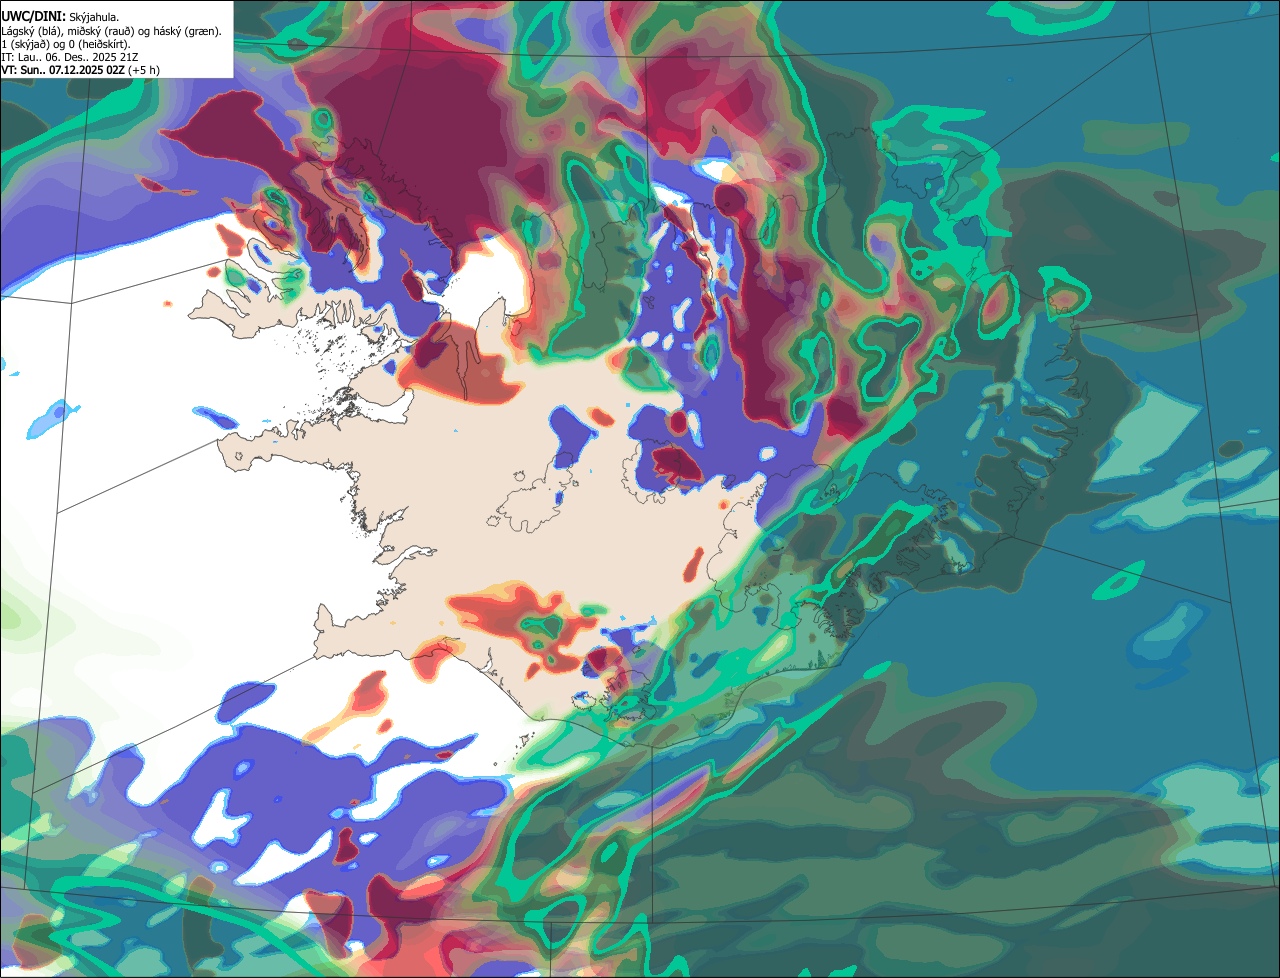Click the 'VT: Sun.. 07.12.2025 02Z' valid time
This screenshot has width=1280, height=978.
(x=62, y=70)
